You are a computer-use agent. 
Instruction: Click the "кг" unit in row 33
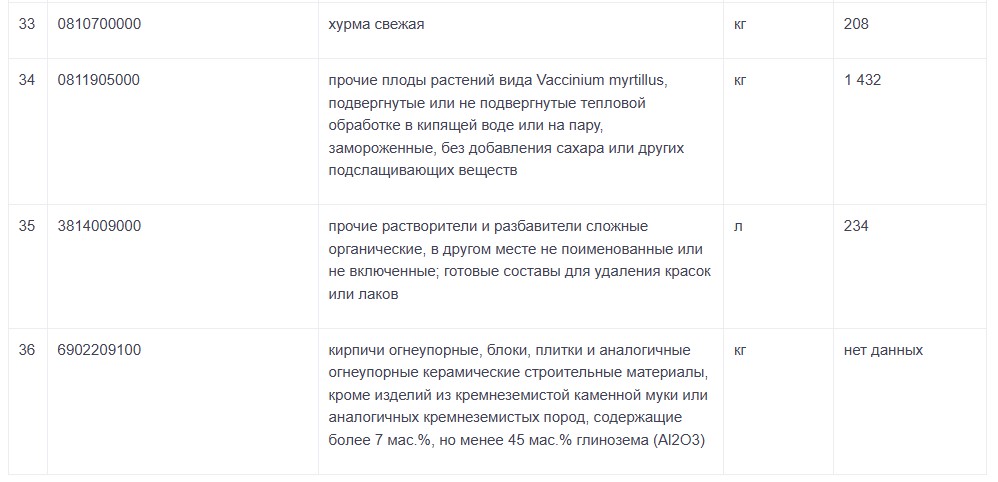point(740,24)
